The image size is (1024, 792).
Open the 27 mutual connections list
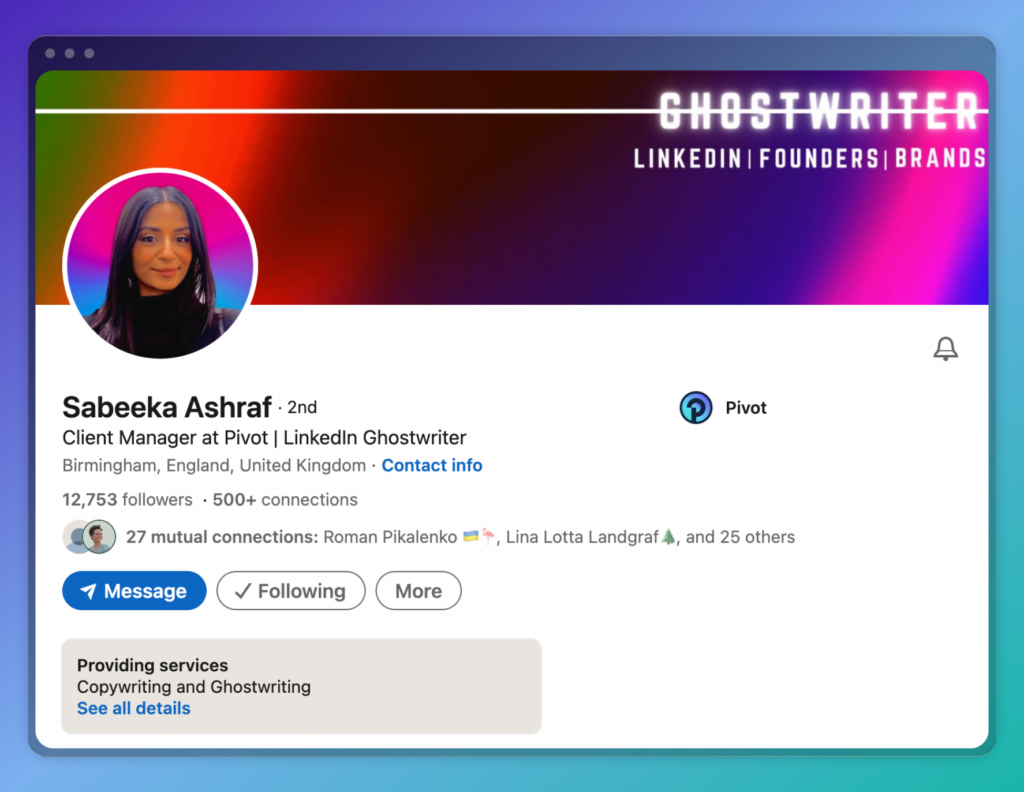[x=222, y=537]
